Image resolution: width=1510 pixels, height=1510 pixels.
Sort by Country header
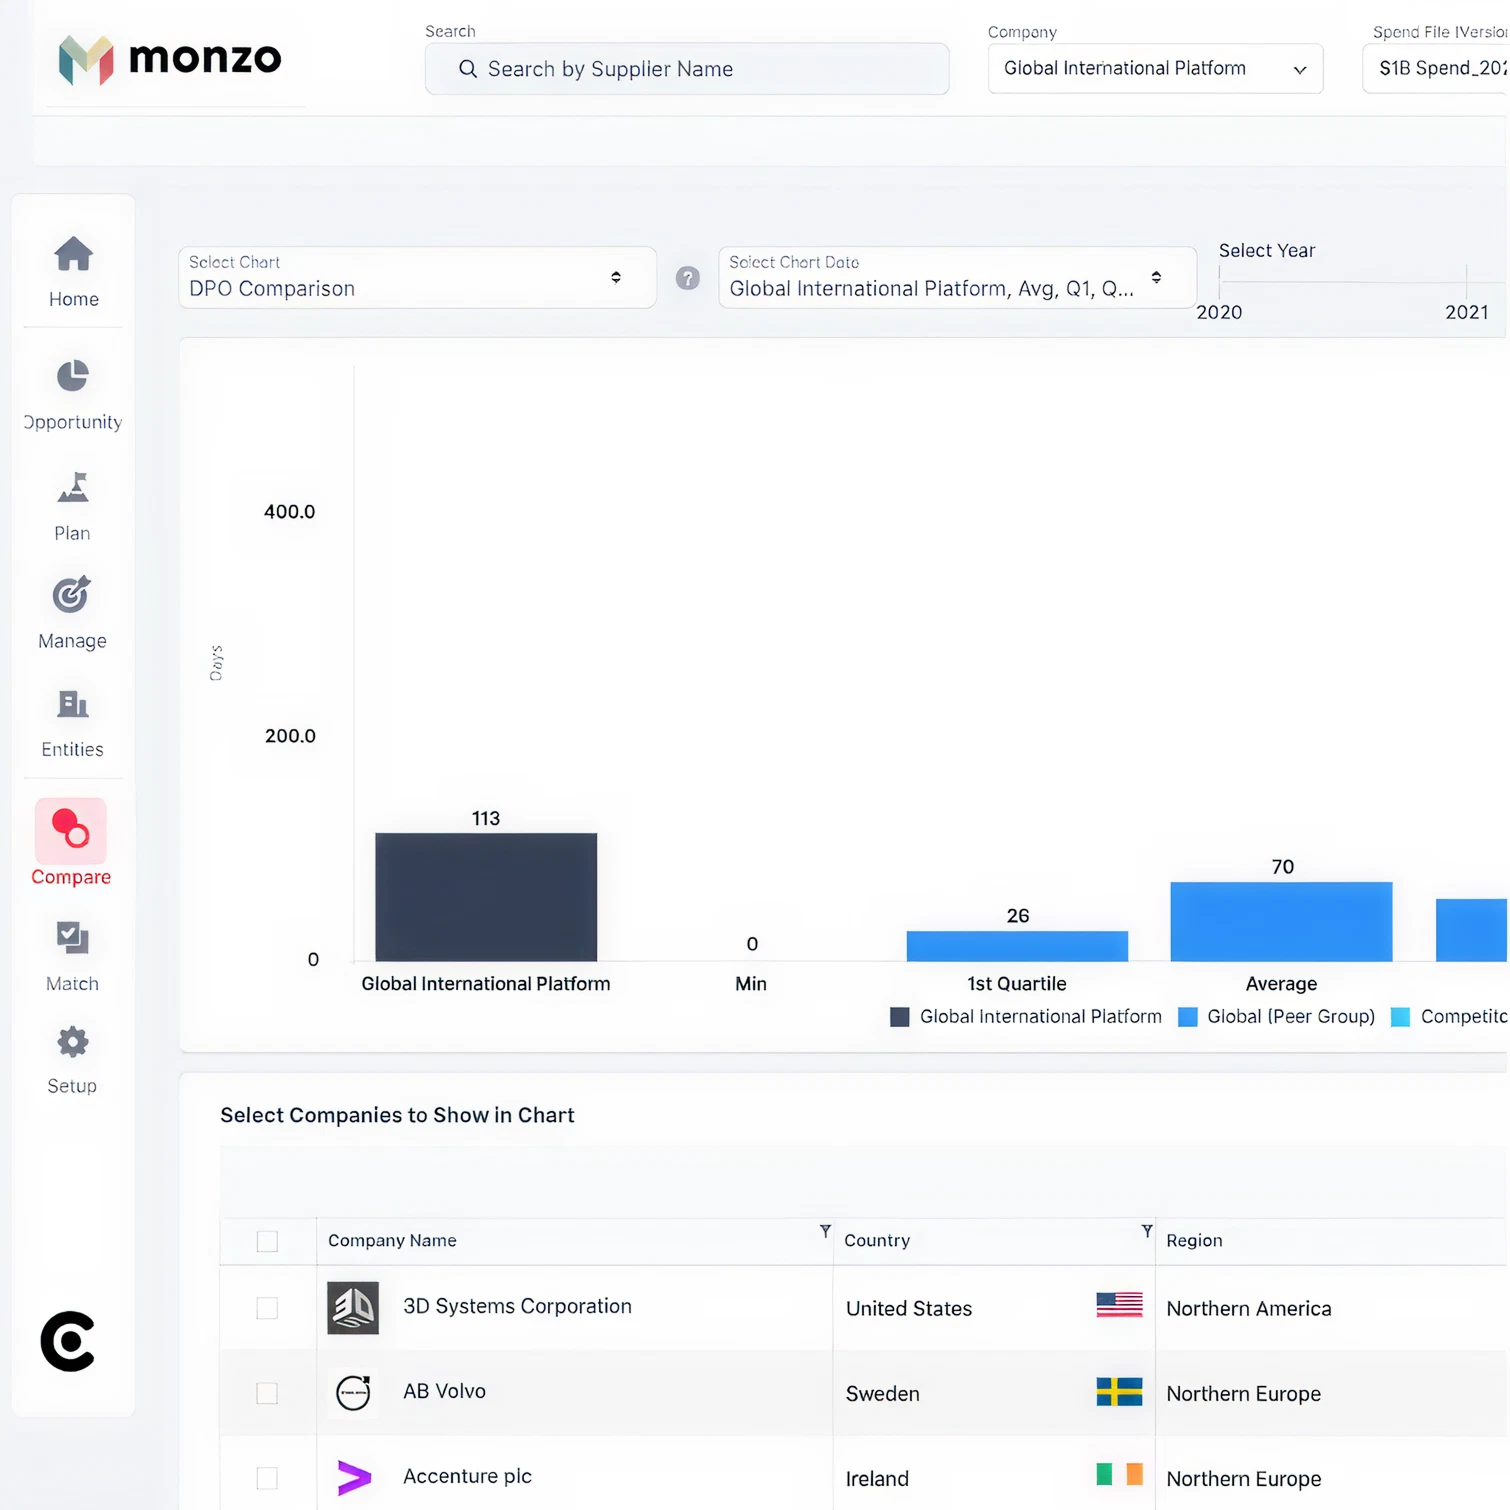pyautogui.click(x=877, y=1240)
